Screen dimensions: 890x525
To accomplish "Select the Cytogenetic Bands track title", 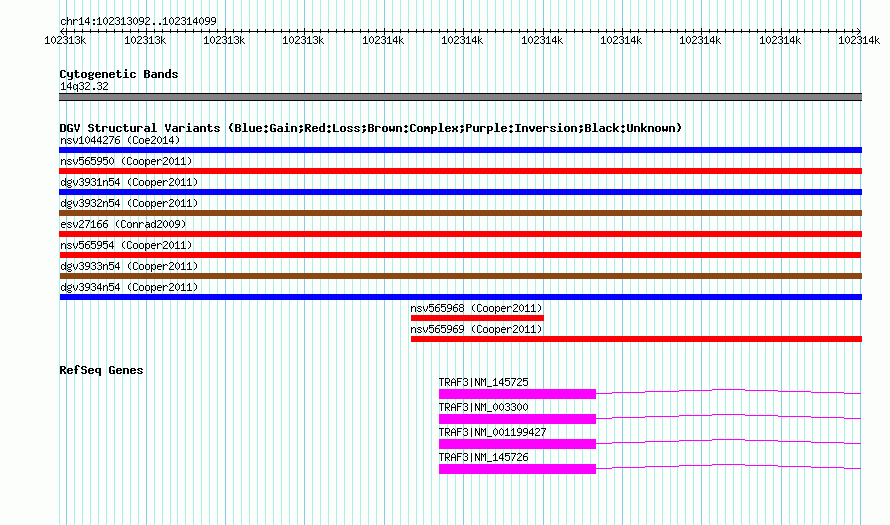I will (119, 74).
